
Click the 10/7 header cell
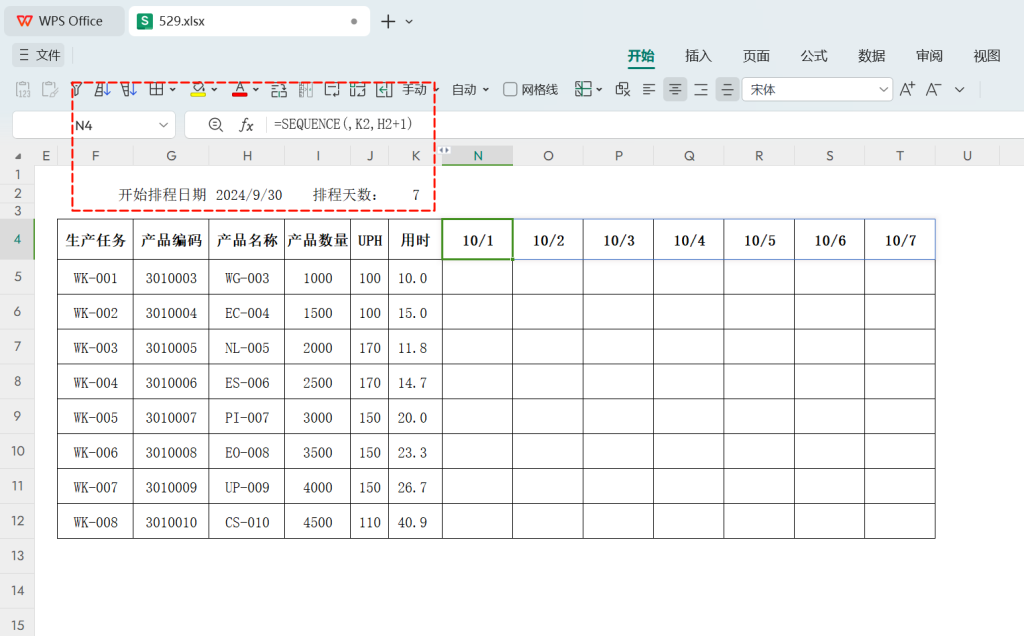coord(900,240)
